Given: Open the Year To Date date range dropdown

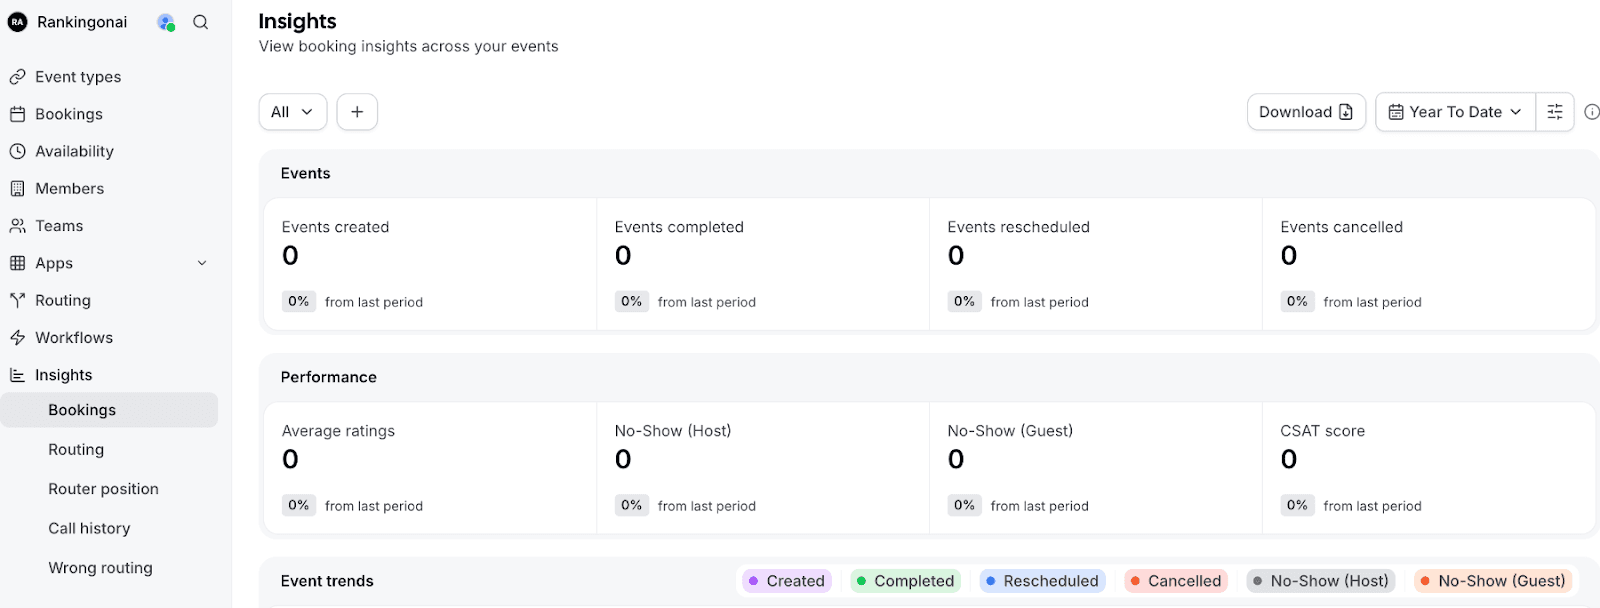Looking at the screenshot, I should coord(1455,111).
